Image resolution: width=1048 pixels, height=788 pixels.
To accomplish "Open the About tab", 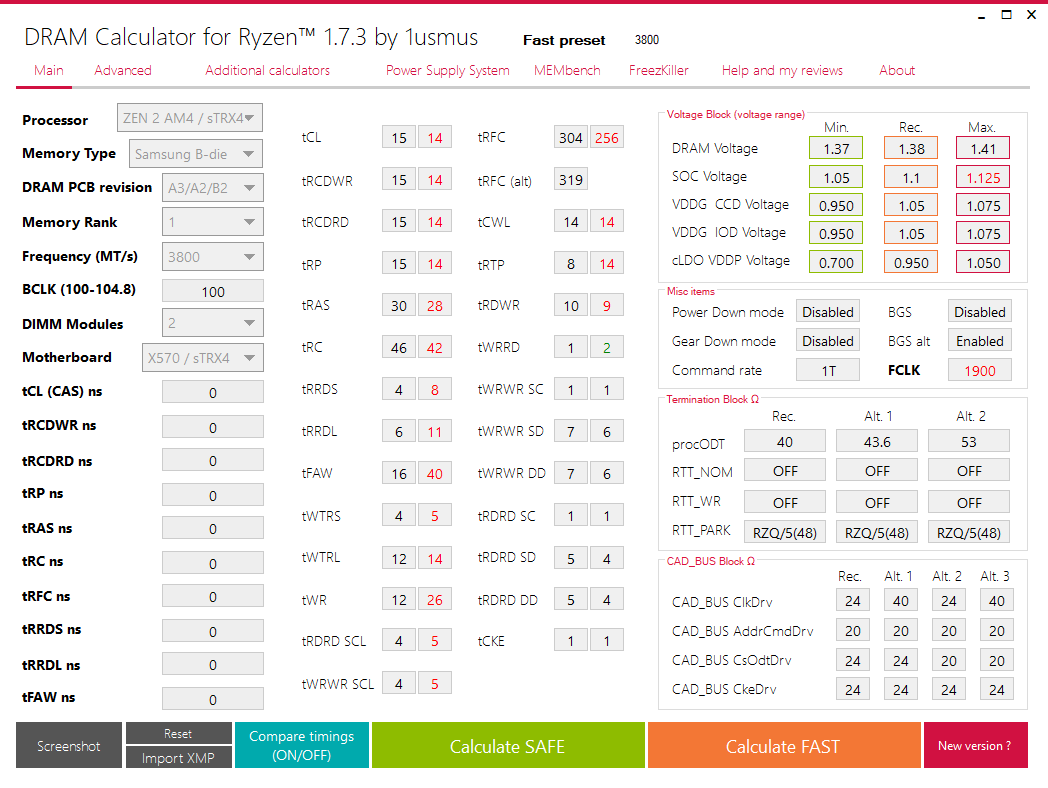I will pos(897,70).
